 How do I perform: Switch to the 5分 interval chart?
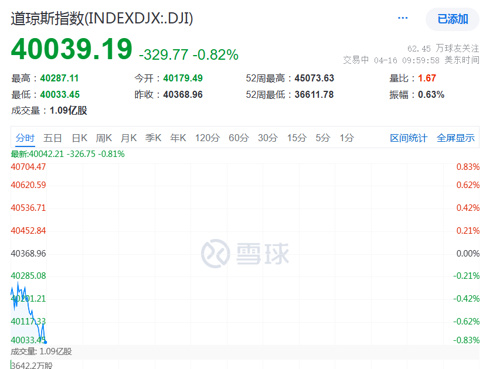click(323, 138)
